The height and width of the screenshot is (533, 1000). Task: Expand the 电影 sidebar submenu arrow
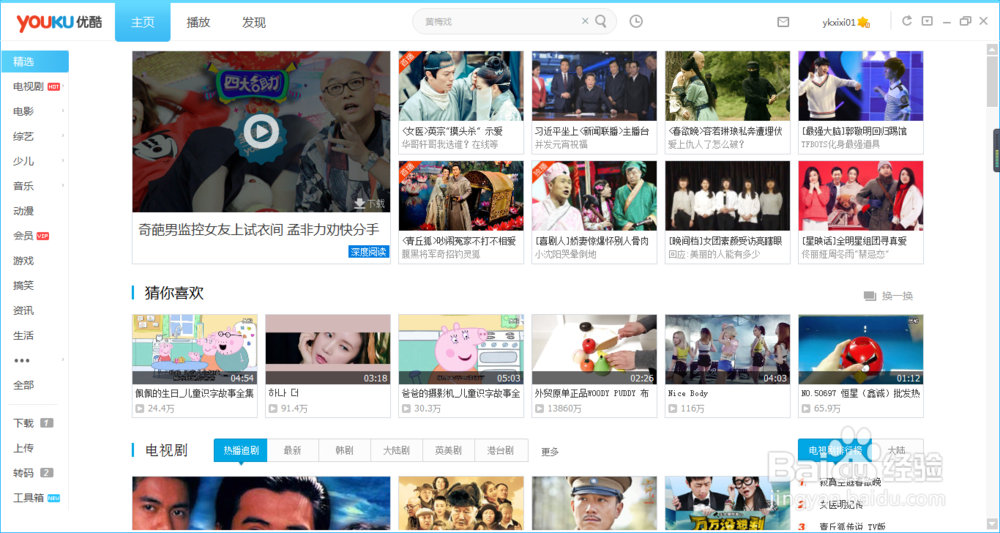(x=63, y=111)
